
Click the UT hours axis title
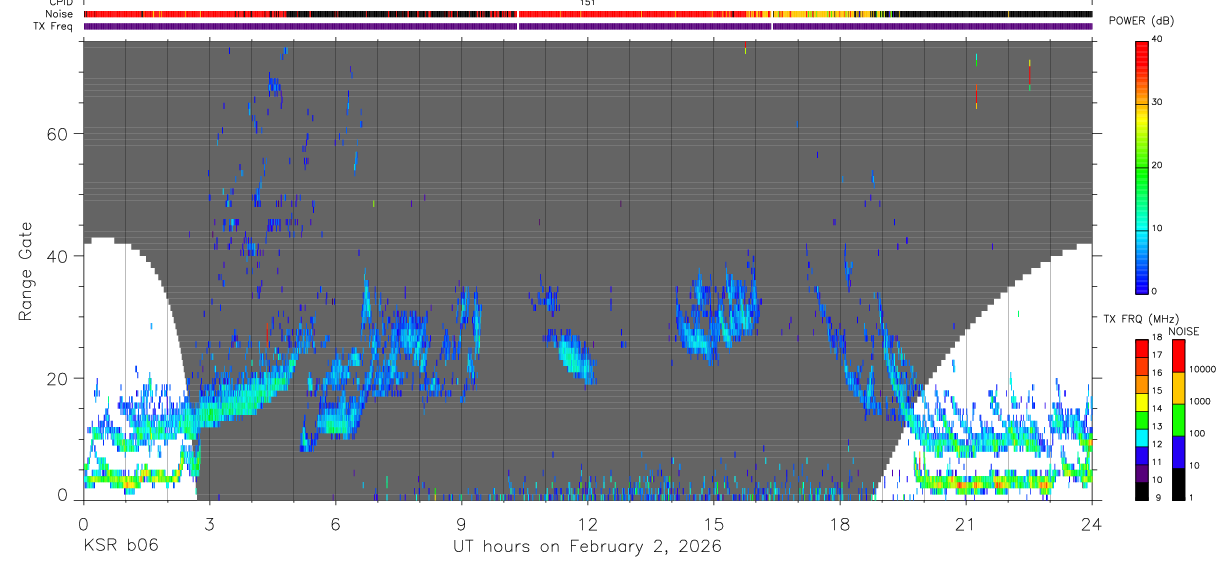click(588, 547)
